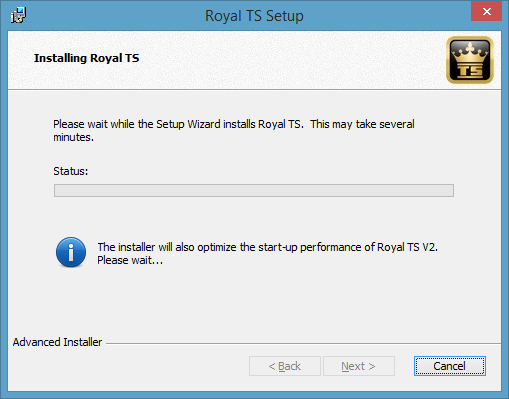The width and height of the screenshot is (509, 399).
Task: Click the empty gray area below info notice
Action: [254, 302]
